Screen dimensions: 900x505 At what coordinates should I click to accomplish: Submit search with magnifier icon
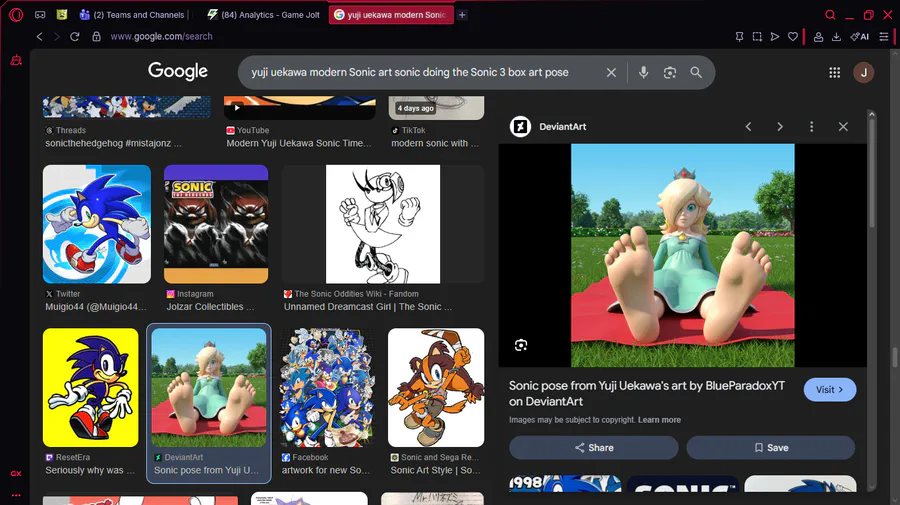point(696,72)
